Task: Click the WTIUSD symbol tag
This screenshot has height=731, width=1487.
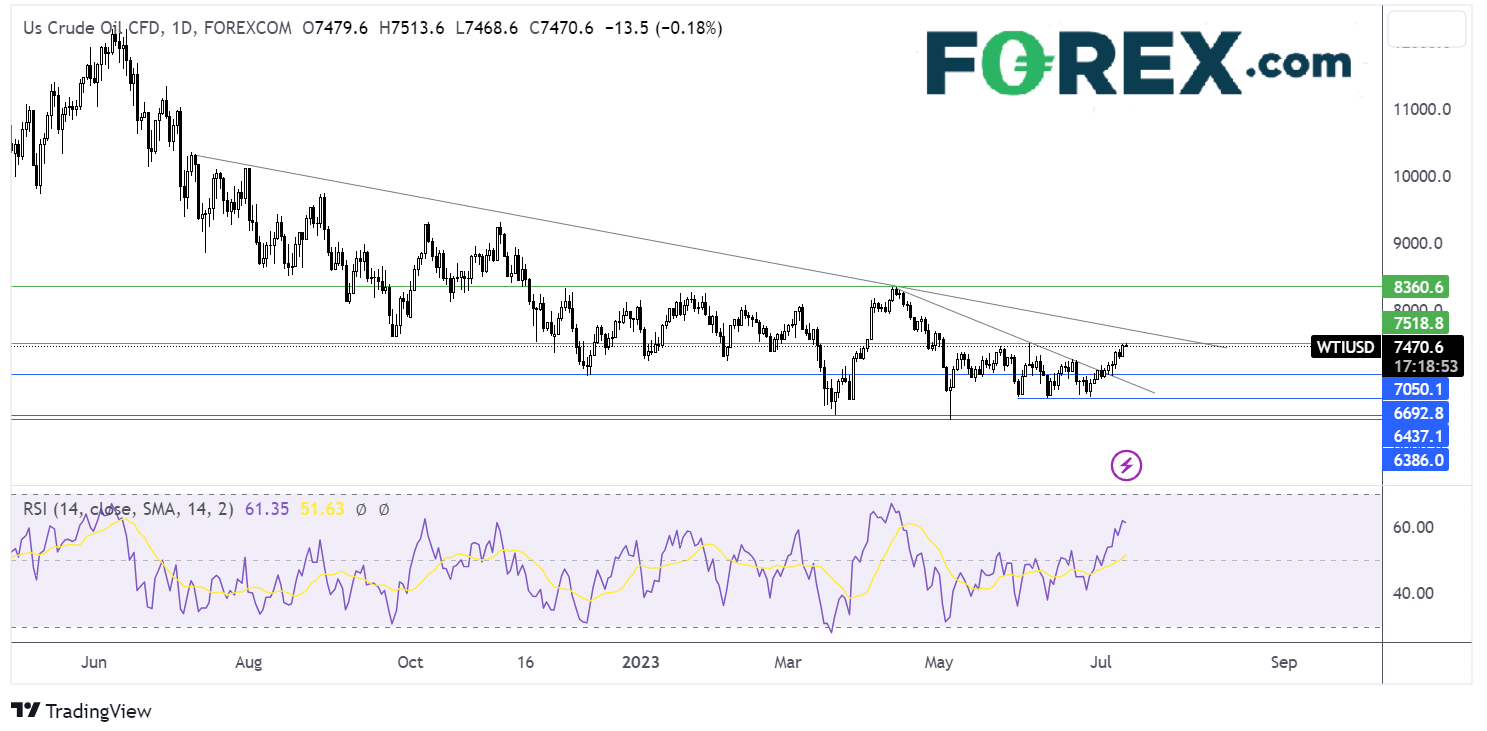Action: [x=1346, y=347]
